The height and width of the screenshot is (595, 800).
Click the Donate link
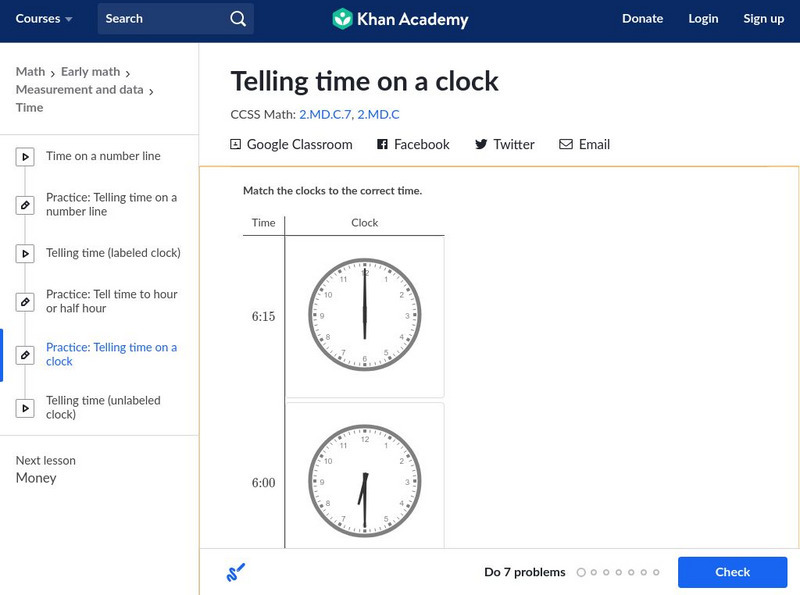pos(642,18)
